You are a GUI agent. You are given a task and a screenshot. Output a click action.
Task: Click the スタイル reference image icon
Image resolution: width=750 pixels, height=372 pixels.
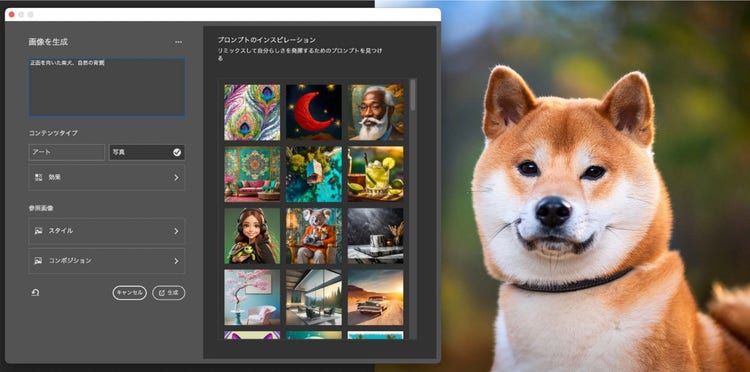coord(39,231)
